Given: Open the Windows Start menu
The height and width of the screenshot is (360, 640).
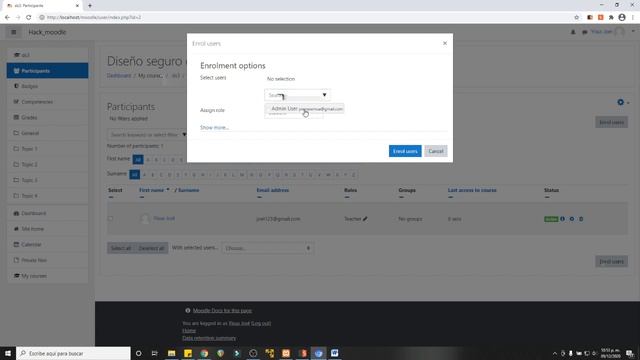Looking at the screenshot, I should point(8,353).
